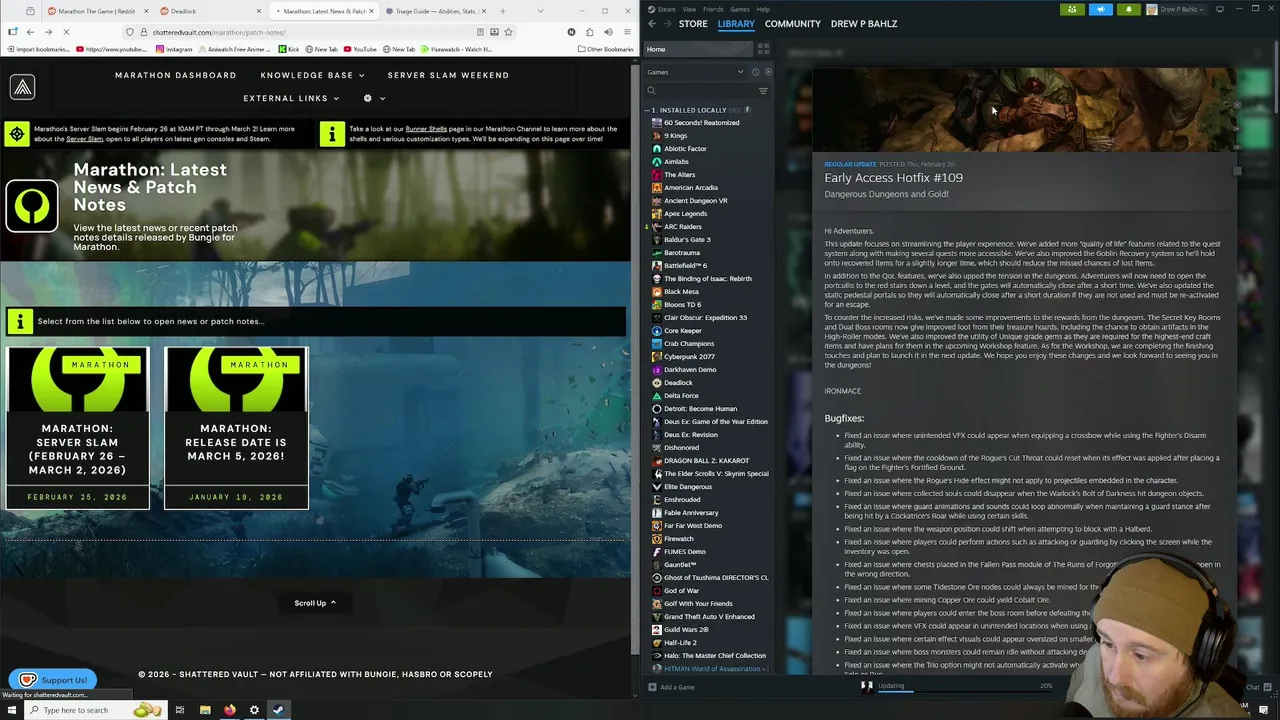Bookmark this page with the star icon
The image size is (1280, 720).
point(508,32)
